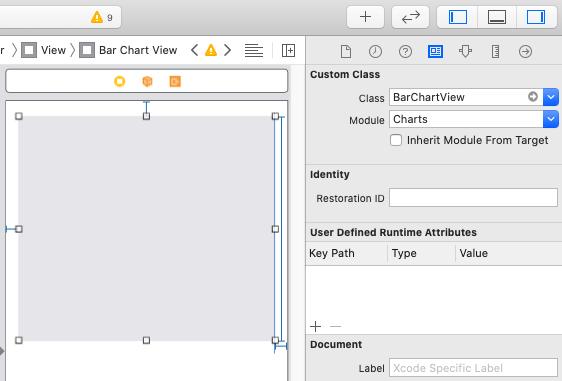This screenshot has height=381, width=562.
Task: Click the Type column header
Action: click(x=404, y=253)
